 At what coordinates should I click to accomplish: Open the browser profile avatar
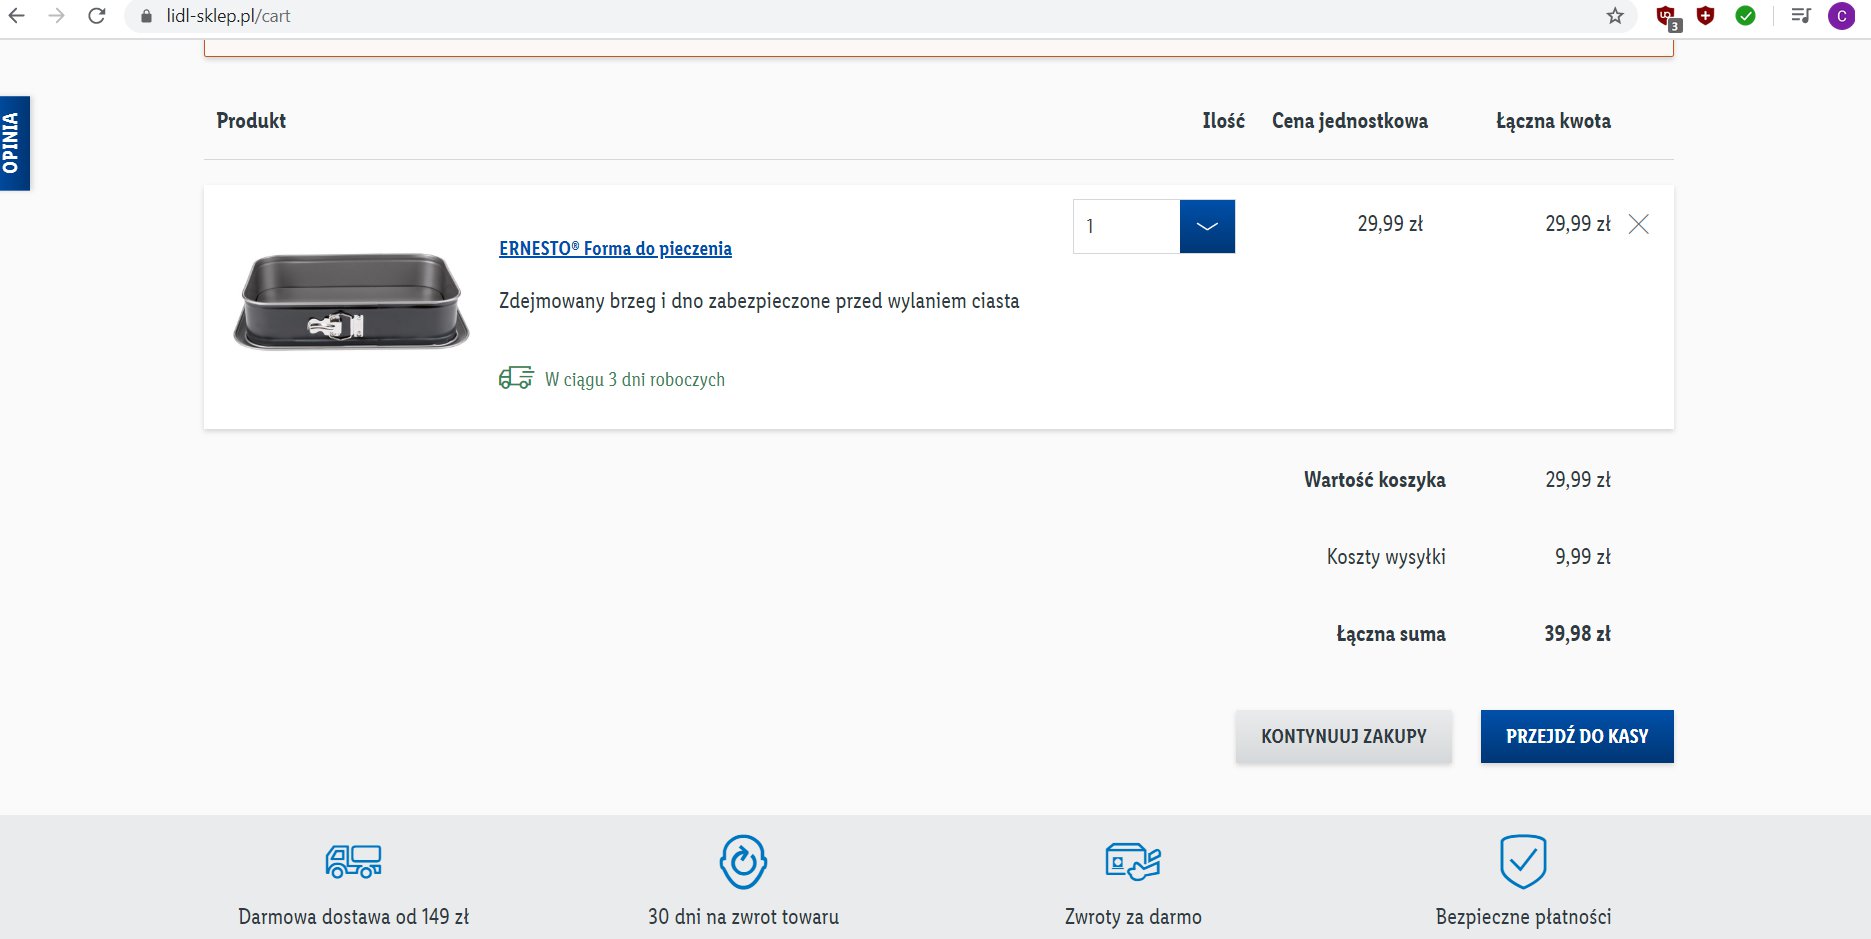click(1841, 16)
